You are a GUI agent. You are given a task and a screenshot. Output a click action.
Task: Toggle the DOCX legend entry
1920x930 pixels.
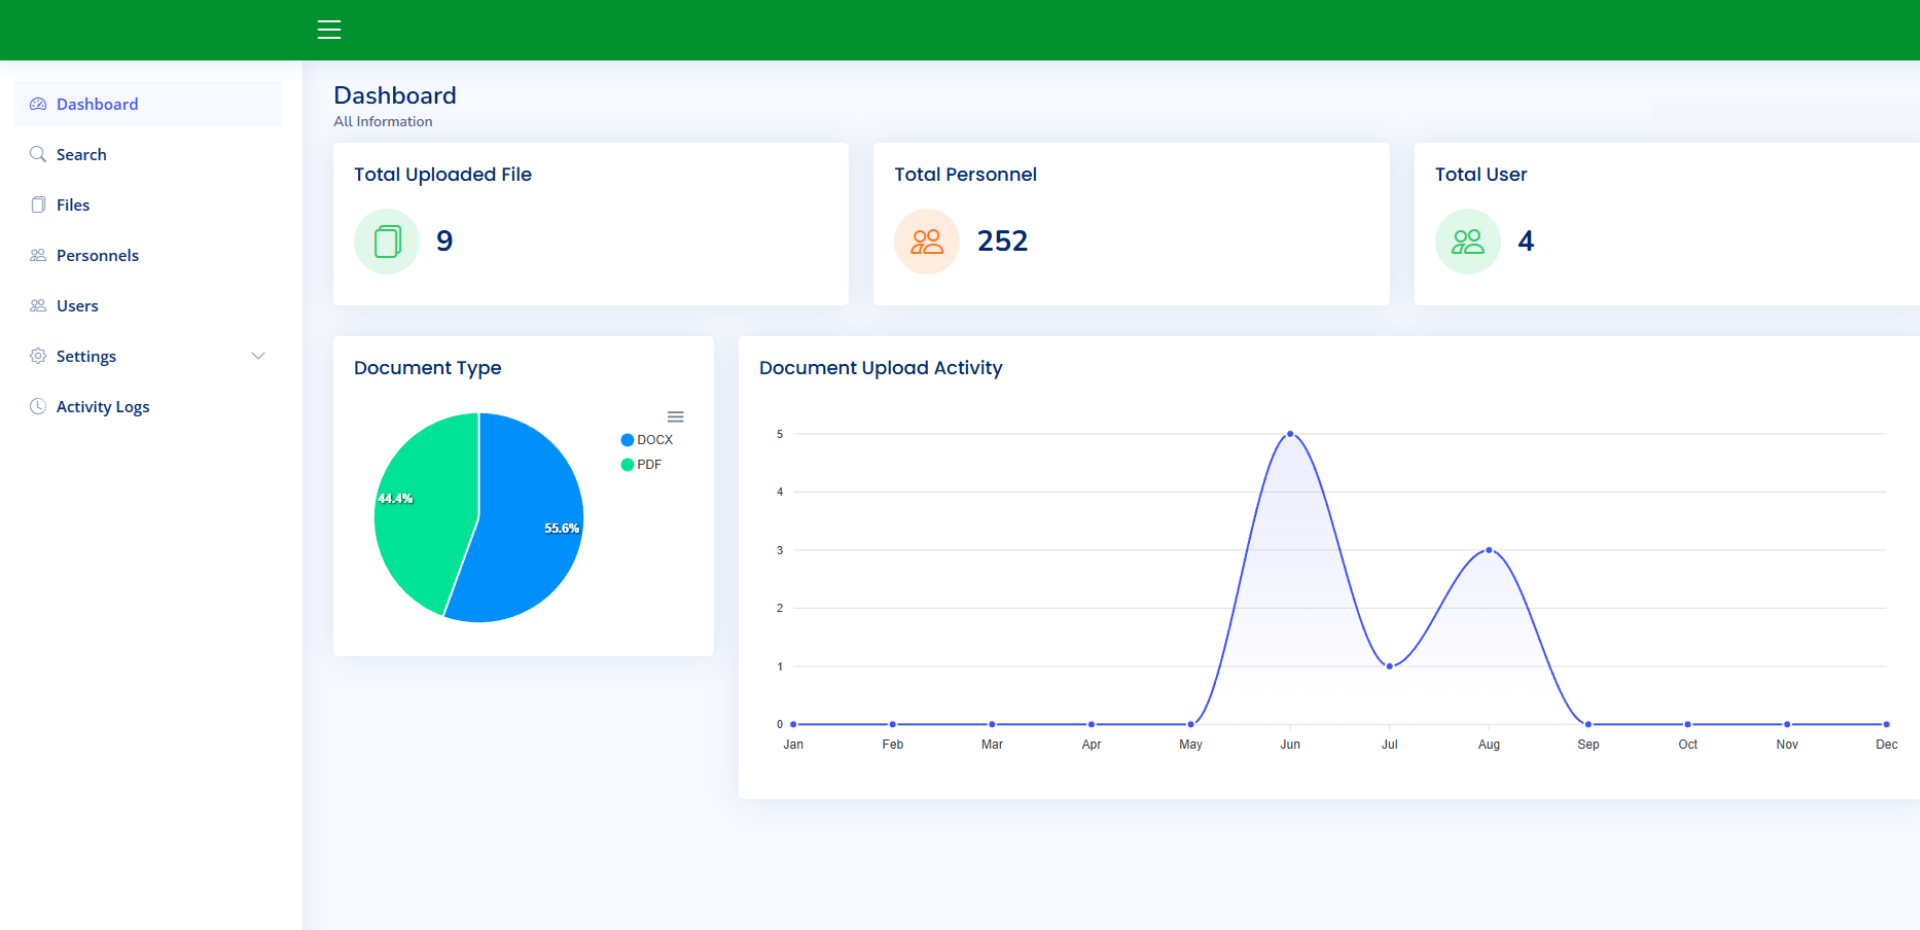point(647,439)
